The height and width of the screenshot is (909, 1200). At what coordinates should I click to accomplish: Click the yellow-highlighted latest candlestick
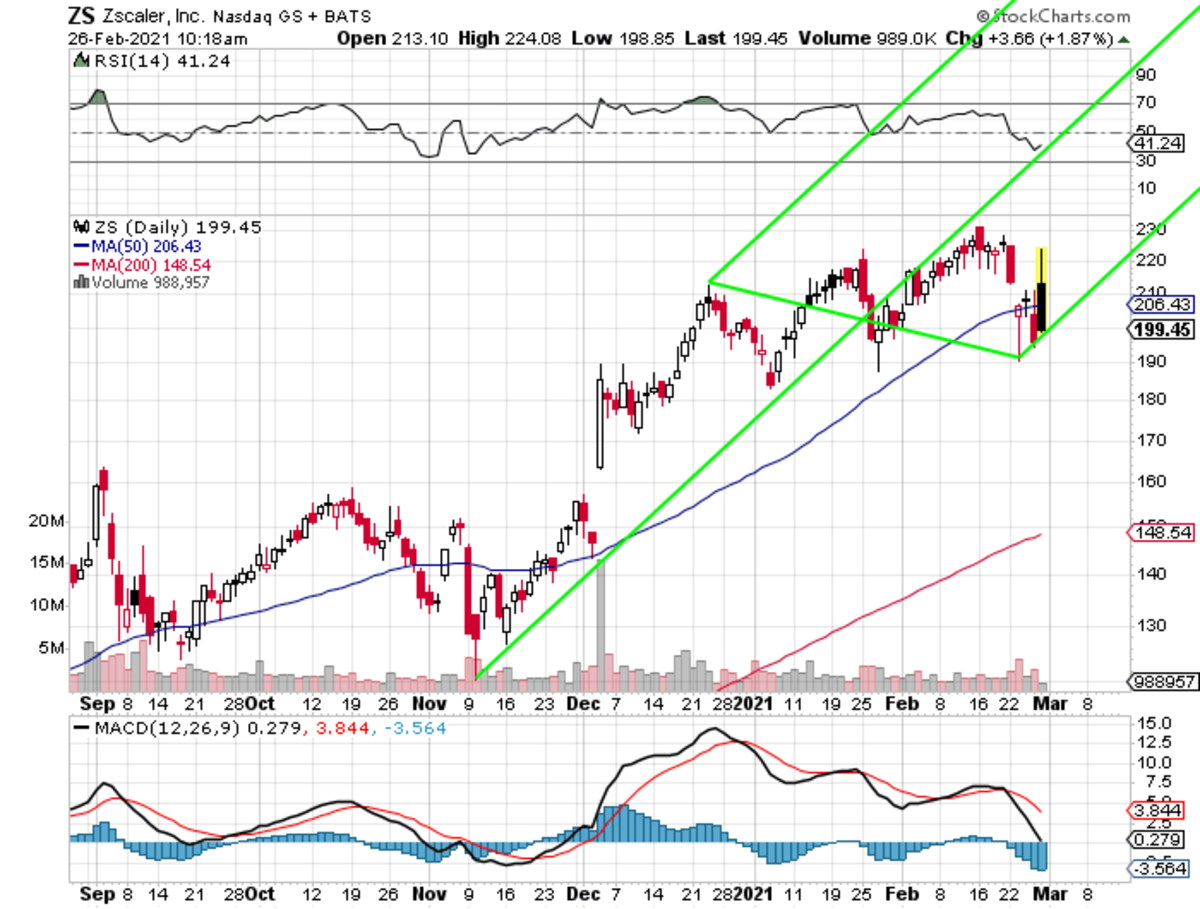1042,290
